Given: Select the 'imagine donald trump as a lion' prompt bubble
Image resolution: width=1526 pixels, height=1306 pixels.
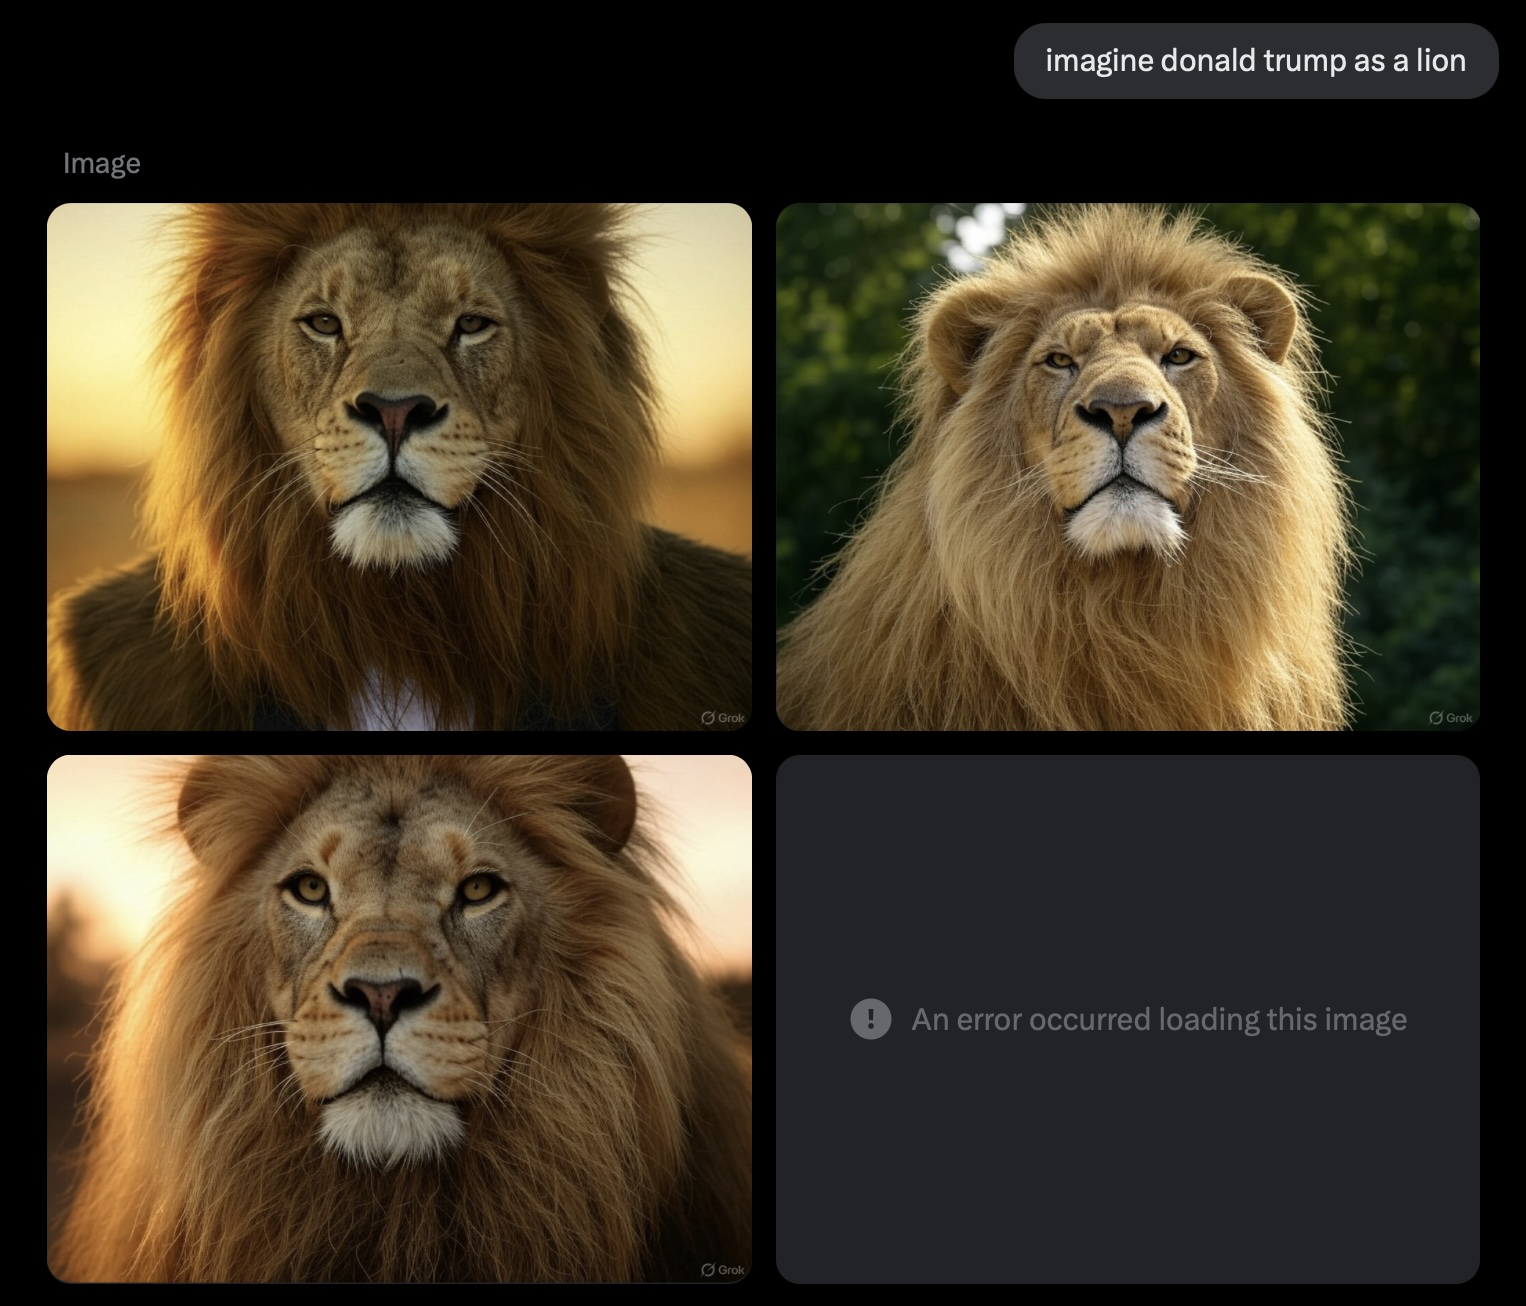Looking at the screenshot, I should pos(1256,61).
